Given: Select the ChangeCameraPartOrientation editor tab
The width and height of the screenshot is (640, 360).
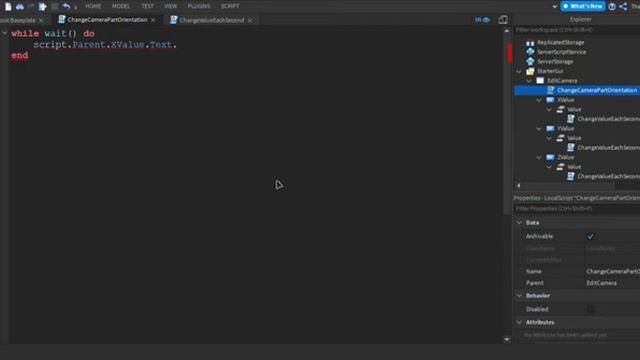Looking at the screenshot, I should 107,20.
